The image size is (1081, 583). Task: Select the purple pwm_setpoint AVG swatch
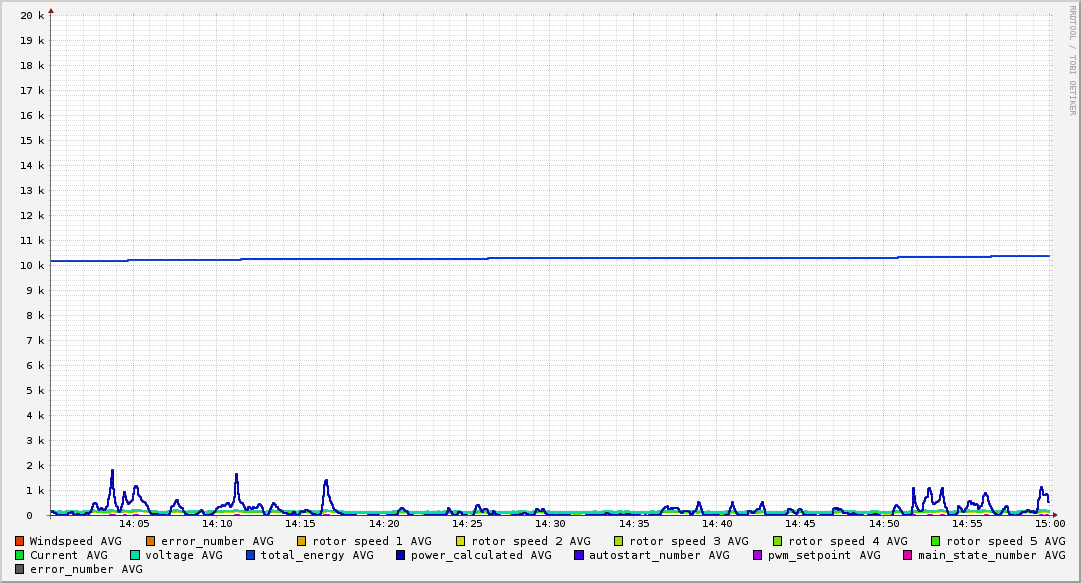[x=757, y=555]
